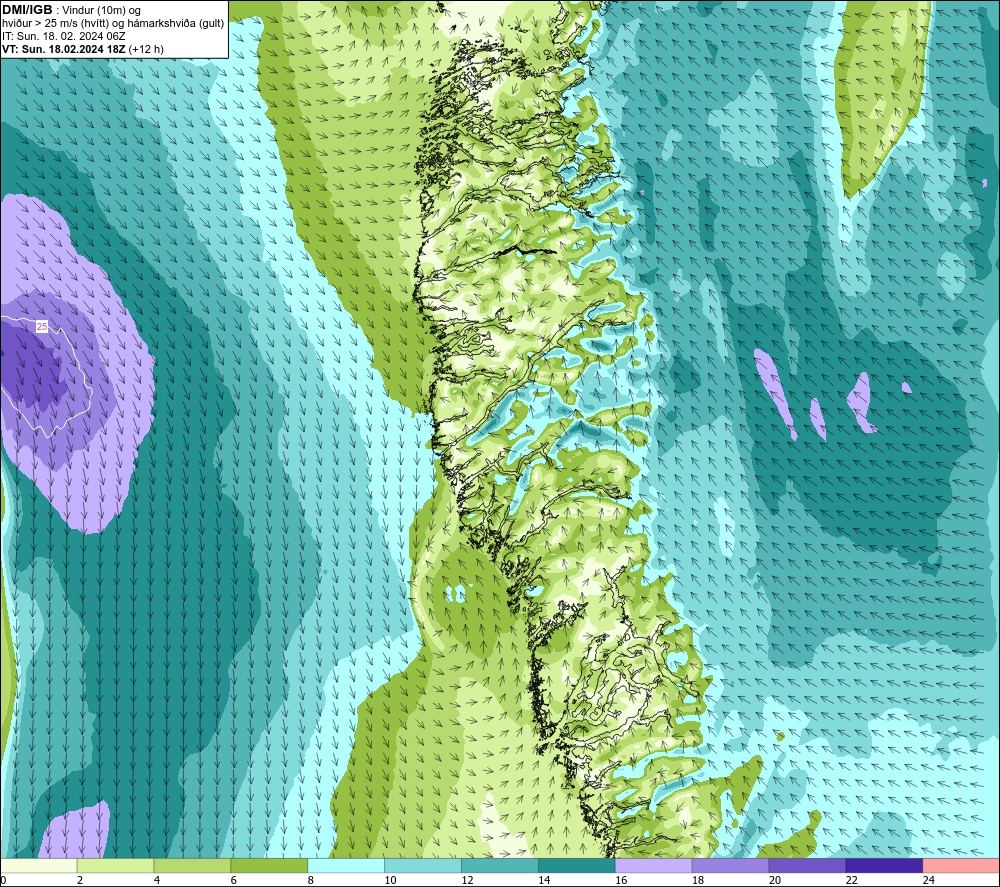Click the 'DMI/IGB' title text

(x=27, y=10)
